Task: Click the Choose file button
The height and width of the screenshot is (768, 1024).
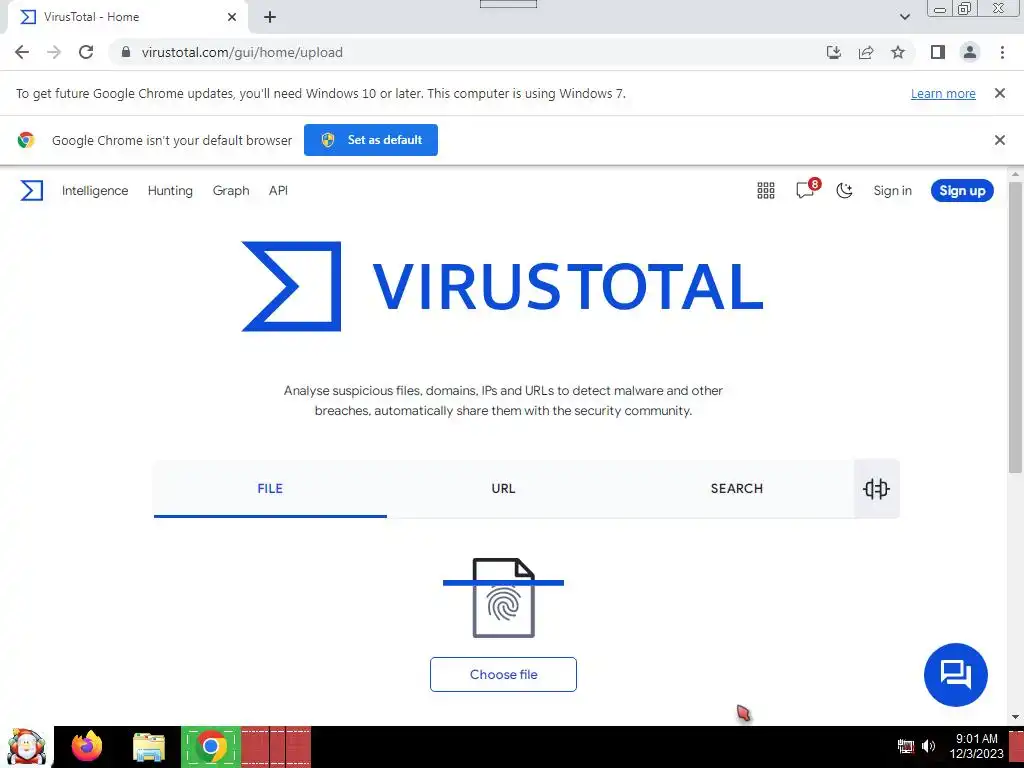Action: [x=504, y=675]
